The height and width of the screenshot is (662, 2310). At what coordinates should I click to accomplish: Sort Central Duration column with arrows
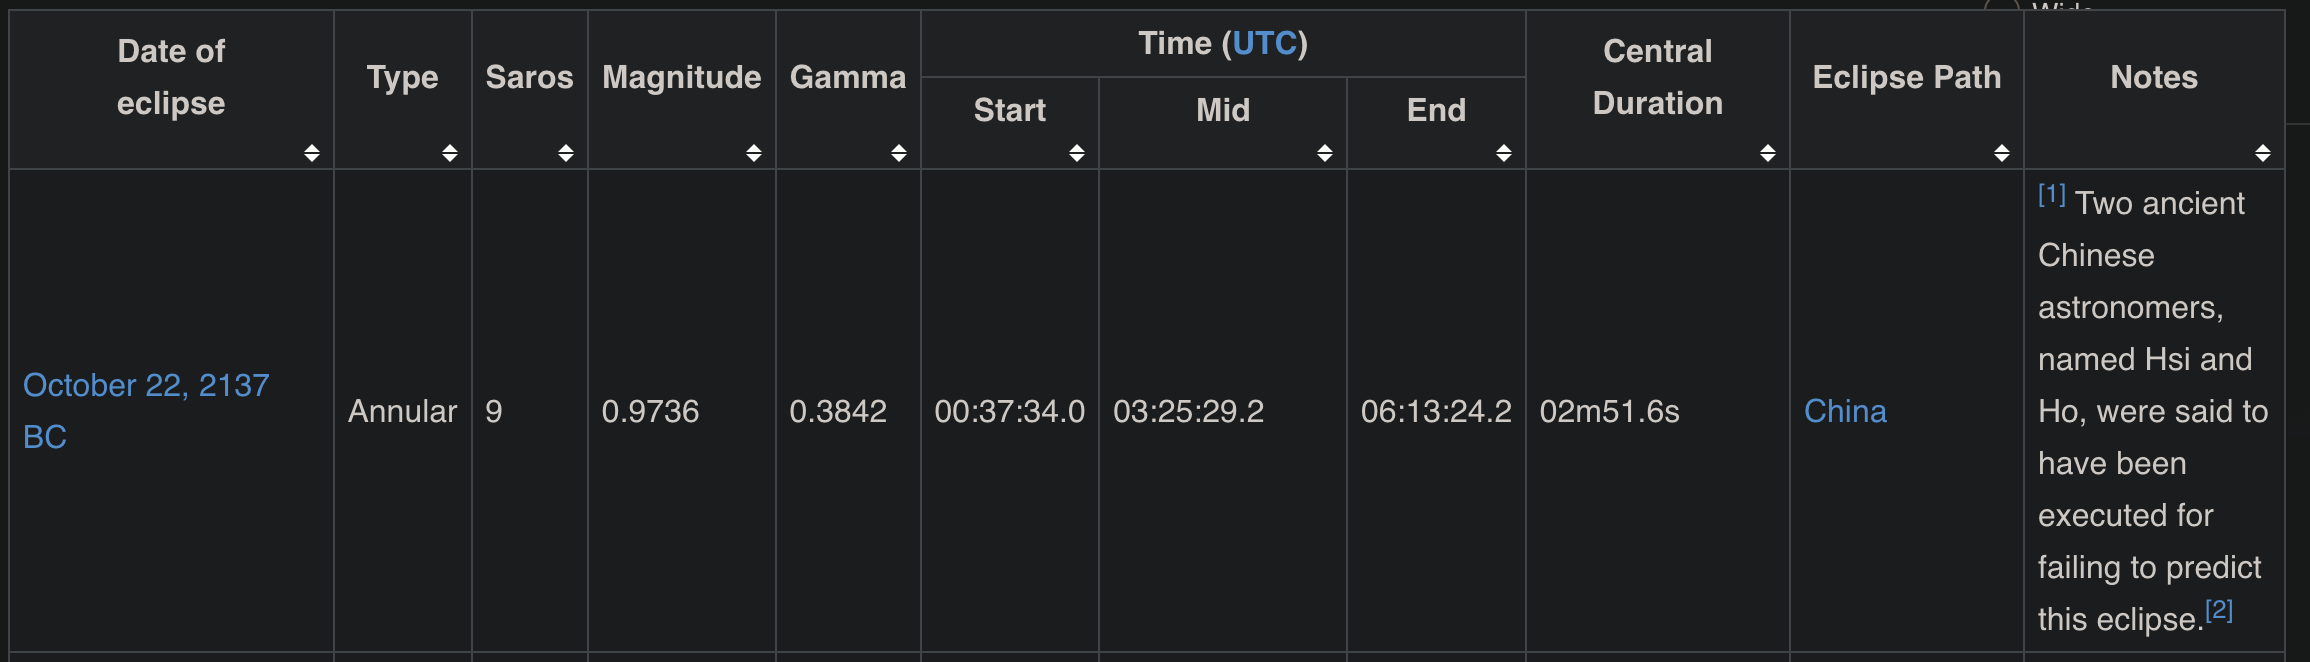click(1768, 153)
